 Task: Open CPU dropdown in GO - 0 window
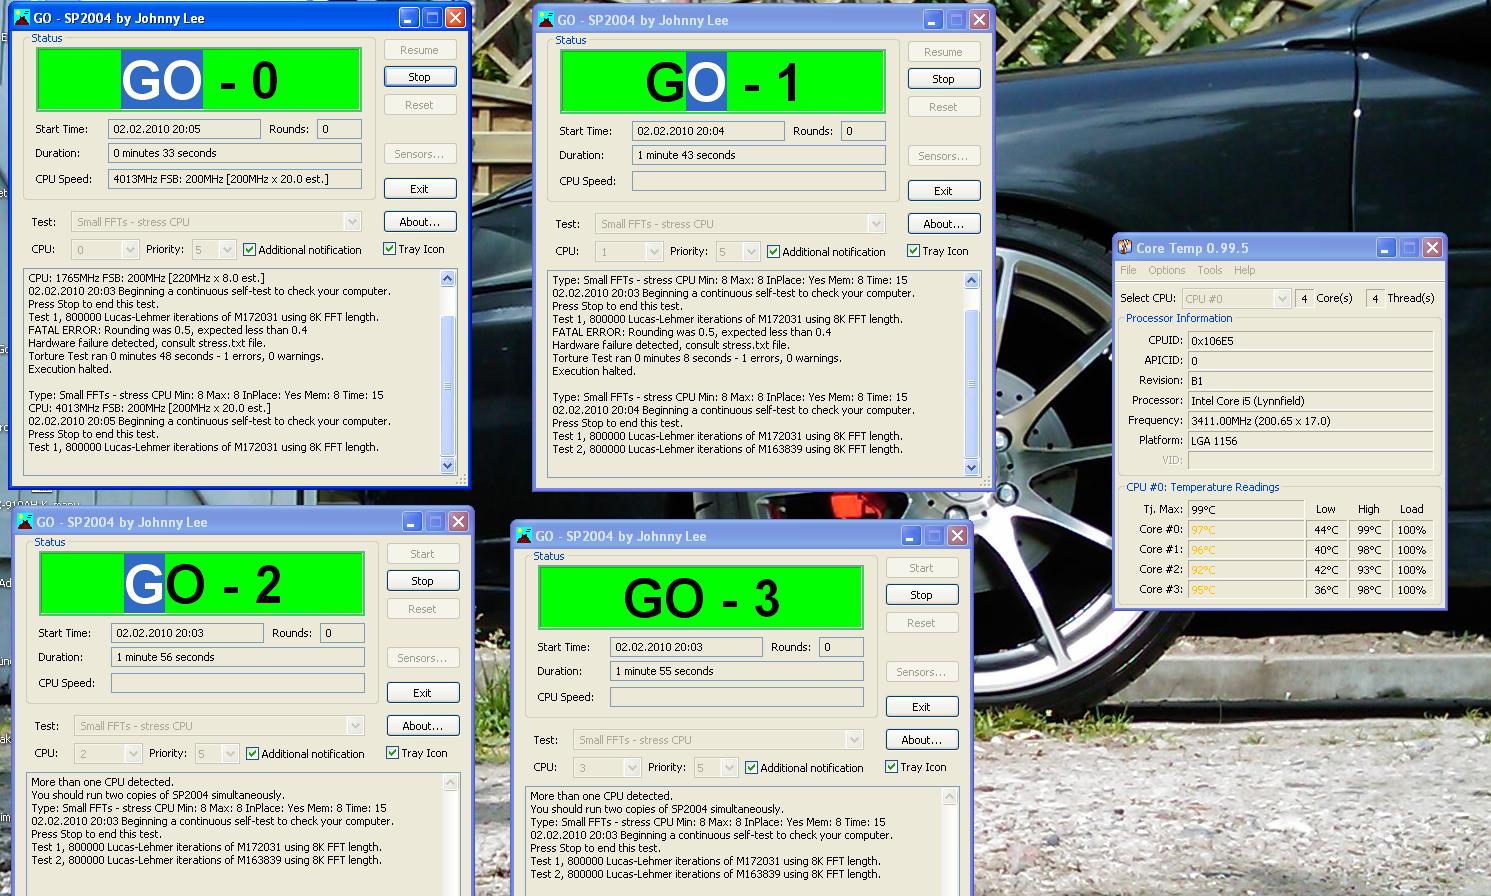click(x=129, y=250)
